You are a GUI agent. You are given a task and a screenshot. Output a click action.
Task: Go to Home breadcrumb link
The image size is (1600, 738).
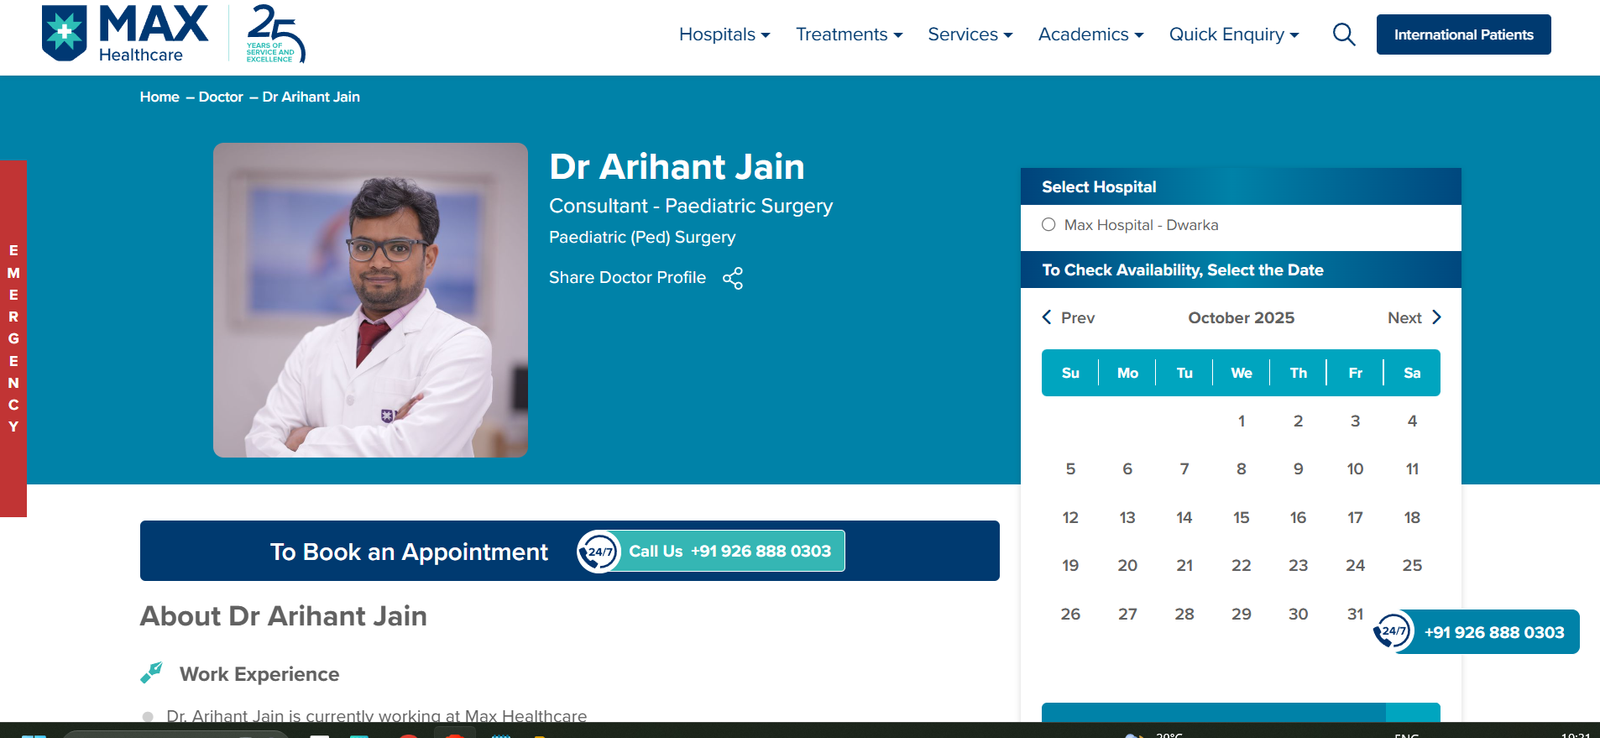coord(159,97)
